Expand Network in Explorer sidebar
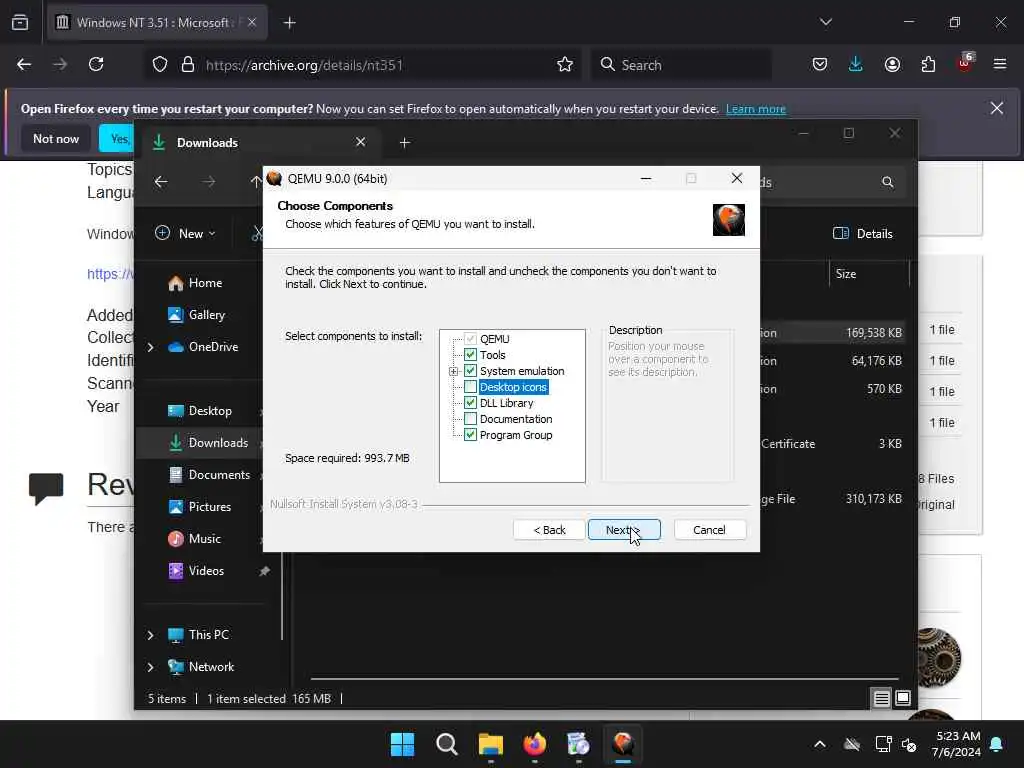Image resolution: width=1024 pixels, height=768 pixels. [x=150, y=667]
